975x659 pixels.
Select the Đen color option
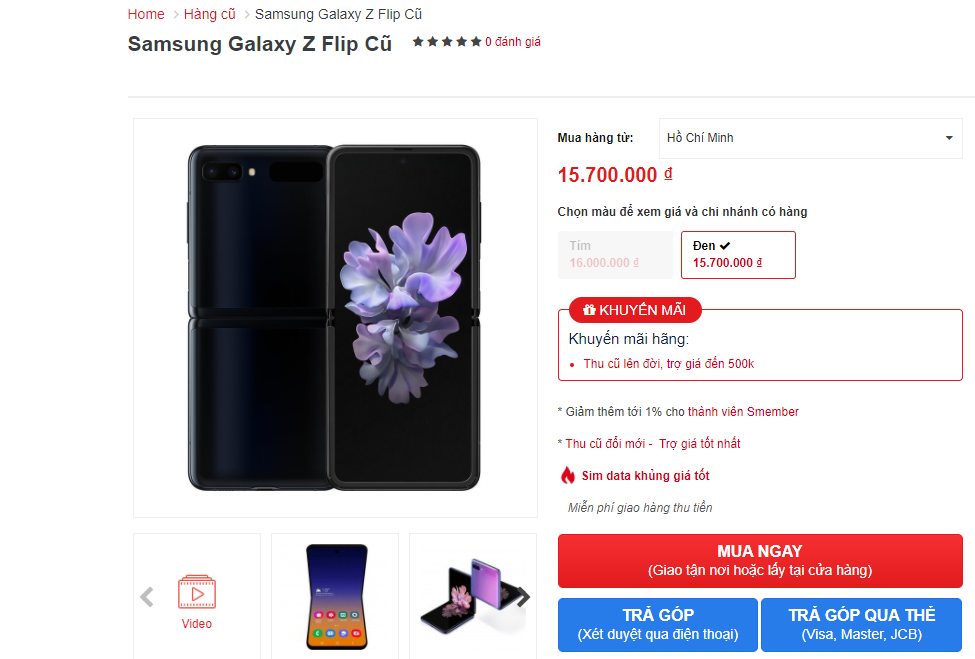point(738,255)
